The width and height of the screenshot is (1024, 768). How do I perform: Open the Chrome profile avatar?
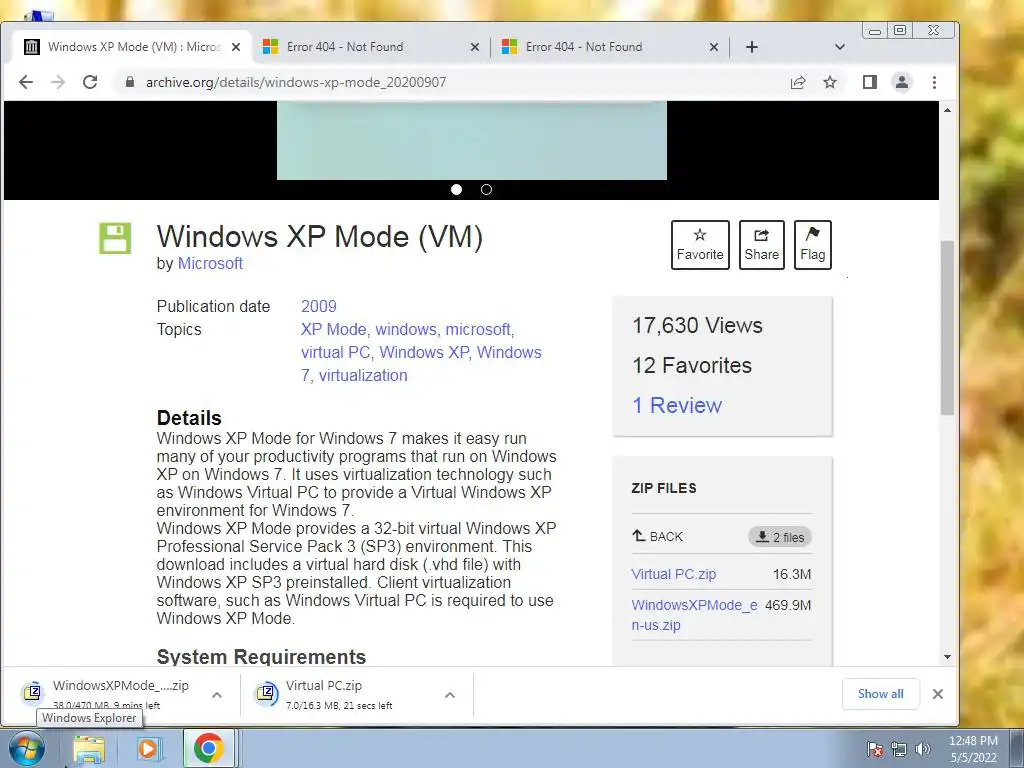902,82
